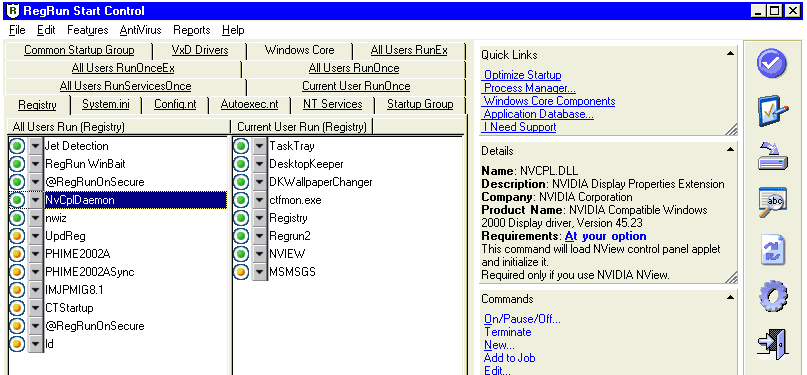Collapse the Quick Links panel

[x=730, y=54]
